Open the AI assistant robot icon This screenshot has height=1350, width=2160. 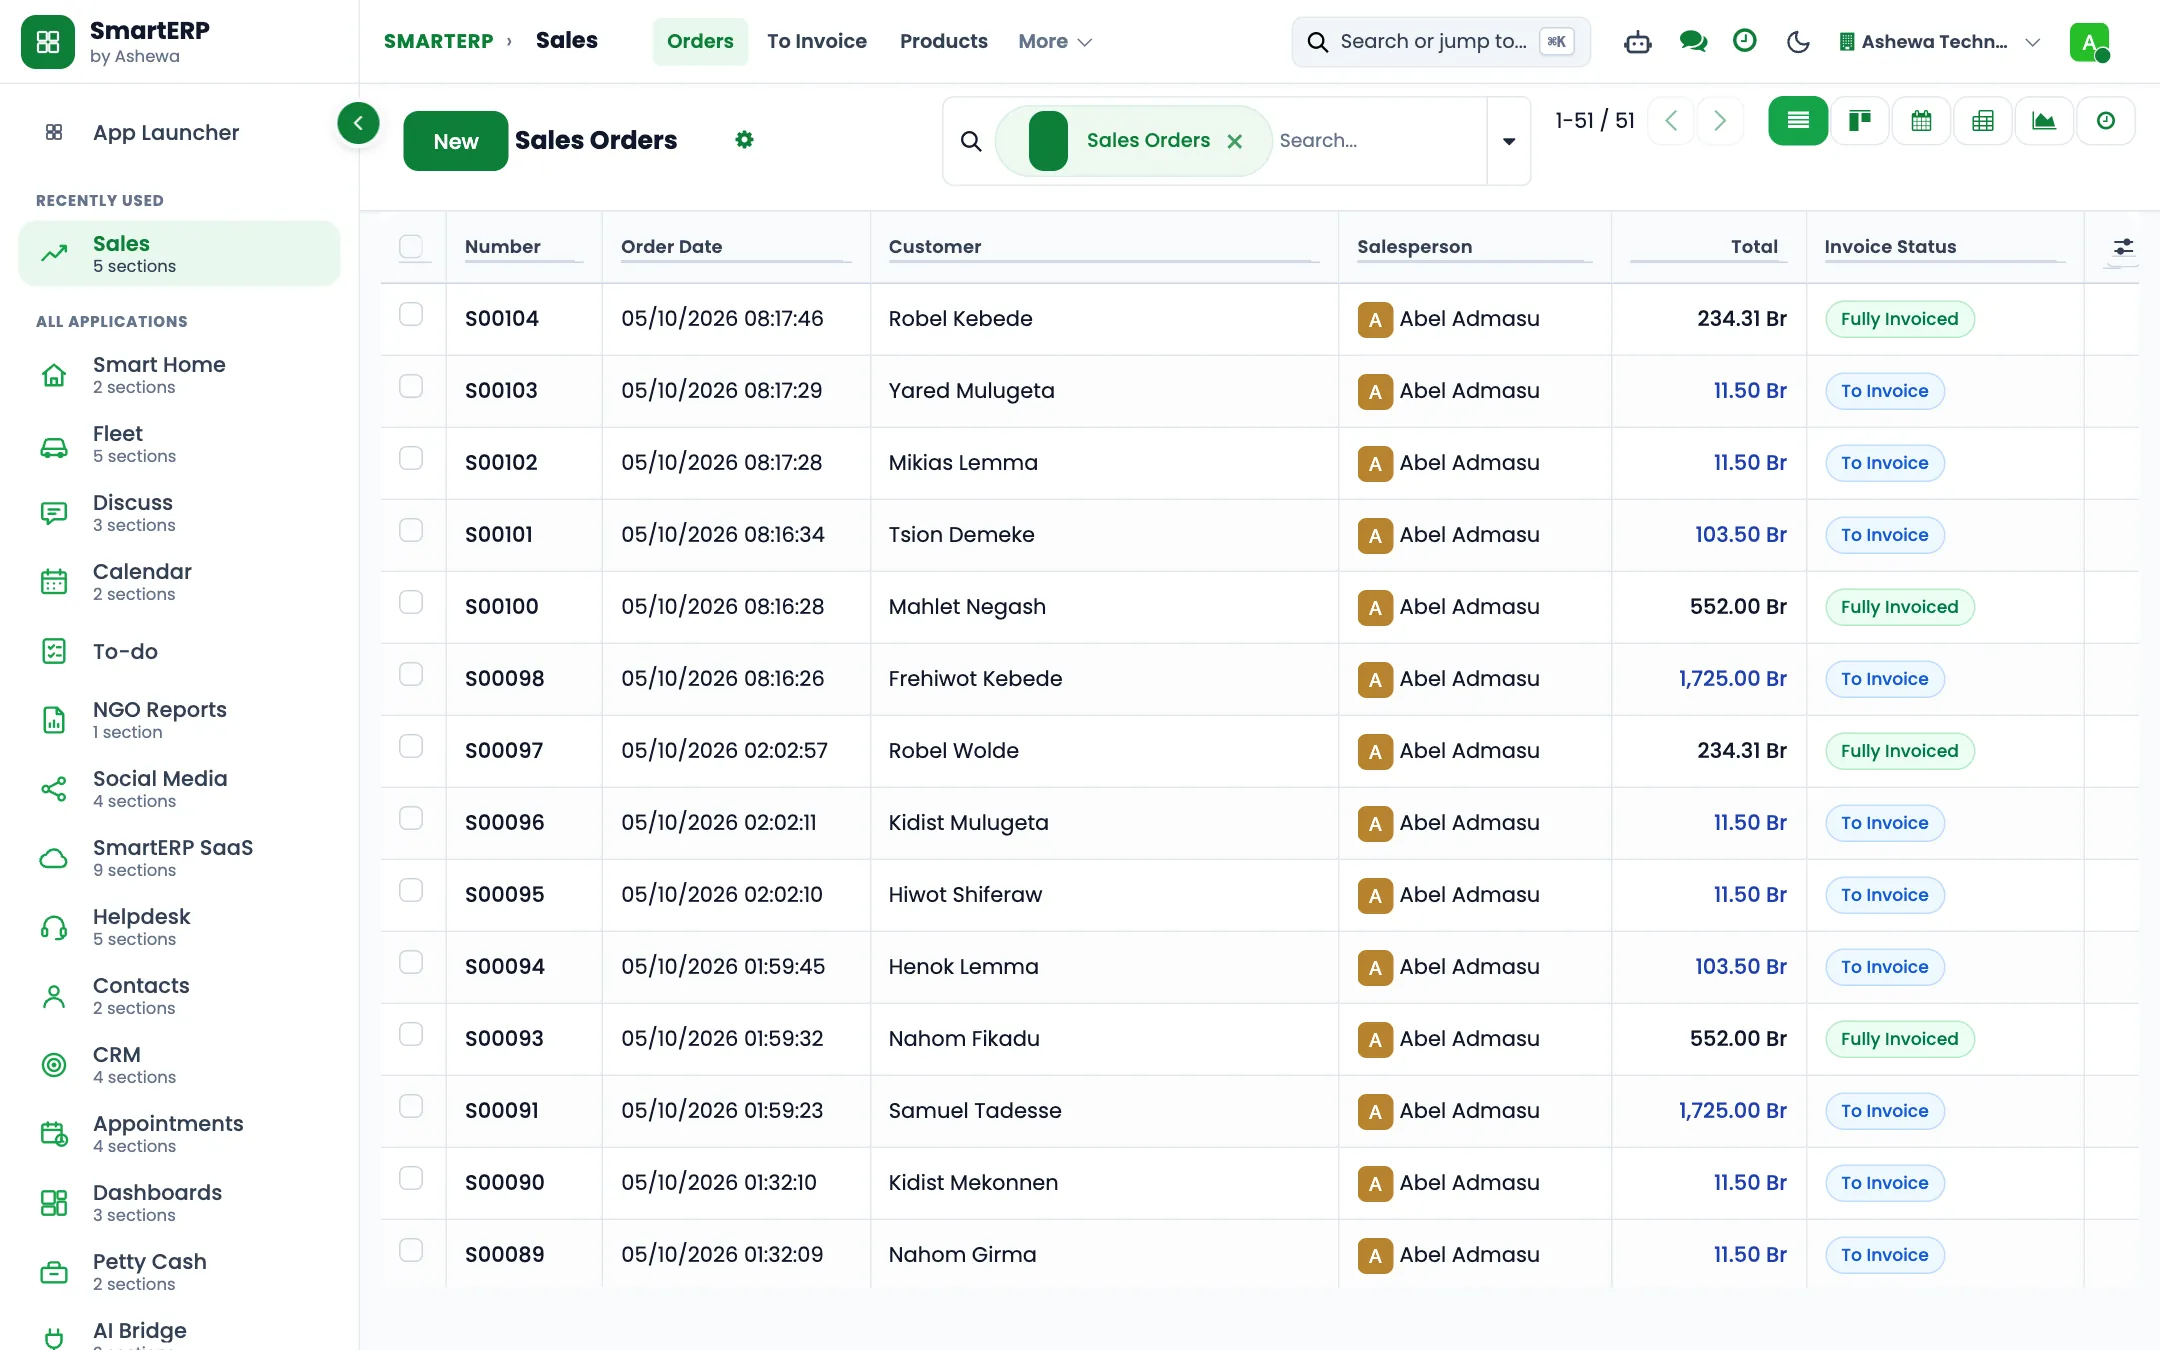[1637, 42]
